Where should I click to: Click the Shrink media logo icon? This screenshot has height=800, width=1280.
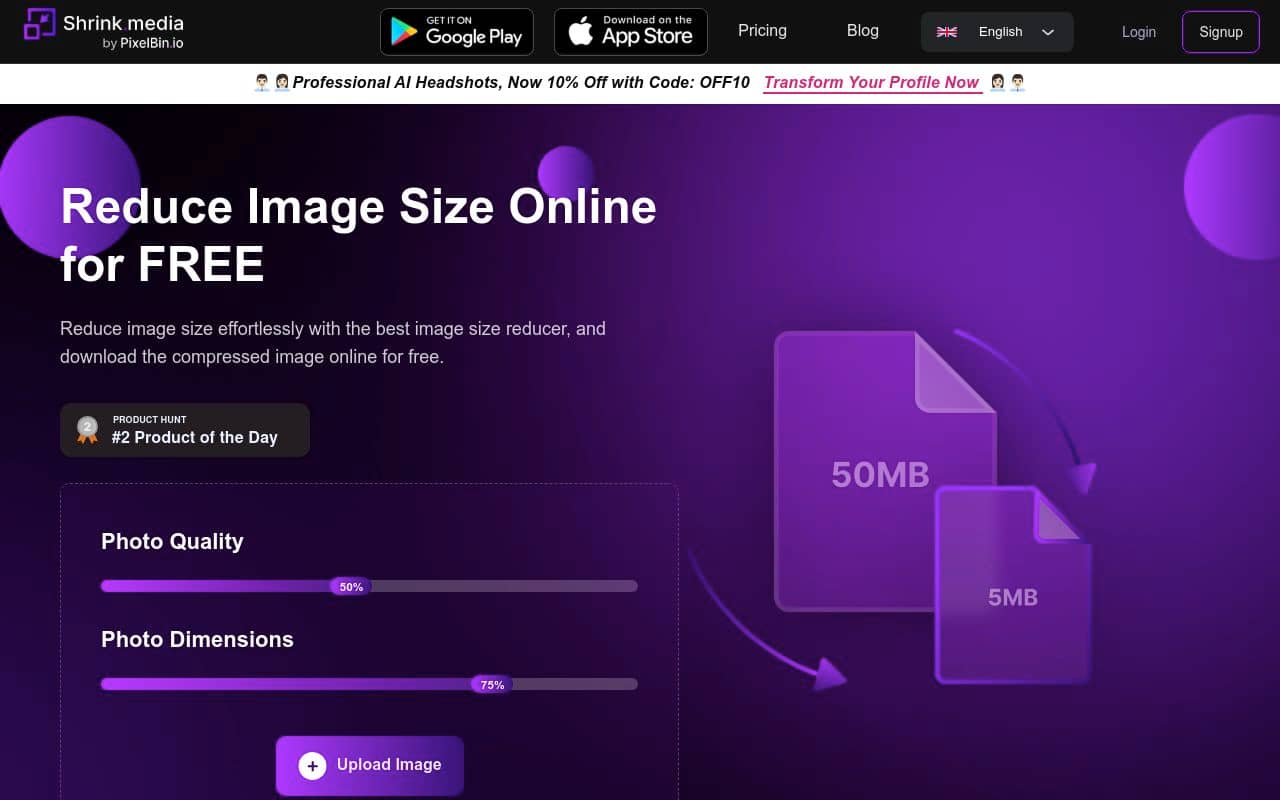coord(40,24)
